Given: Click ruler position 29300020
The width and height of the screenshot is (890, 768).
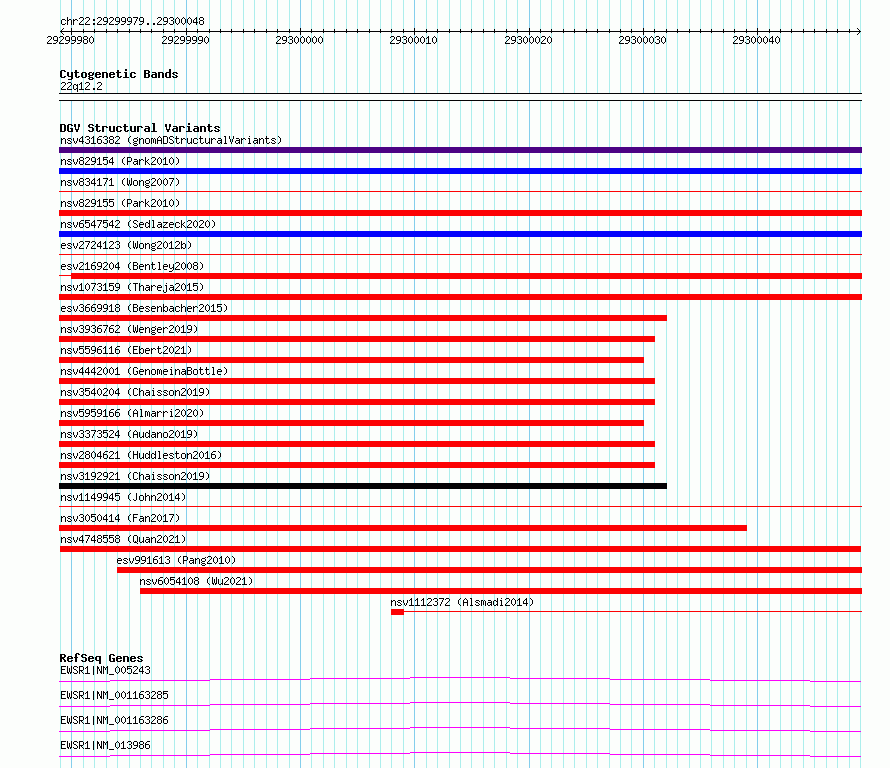Looking at the screenshot, I should (x=528, y=40).
